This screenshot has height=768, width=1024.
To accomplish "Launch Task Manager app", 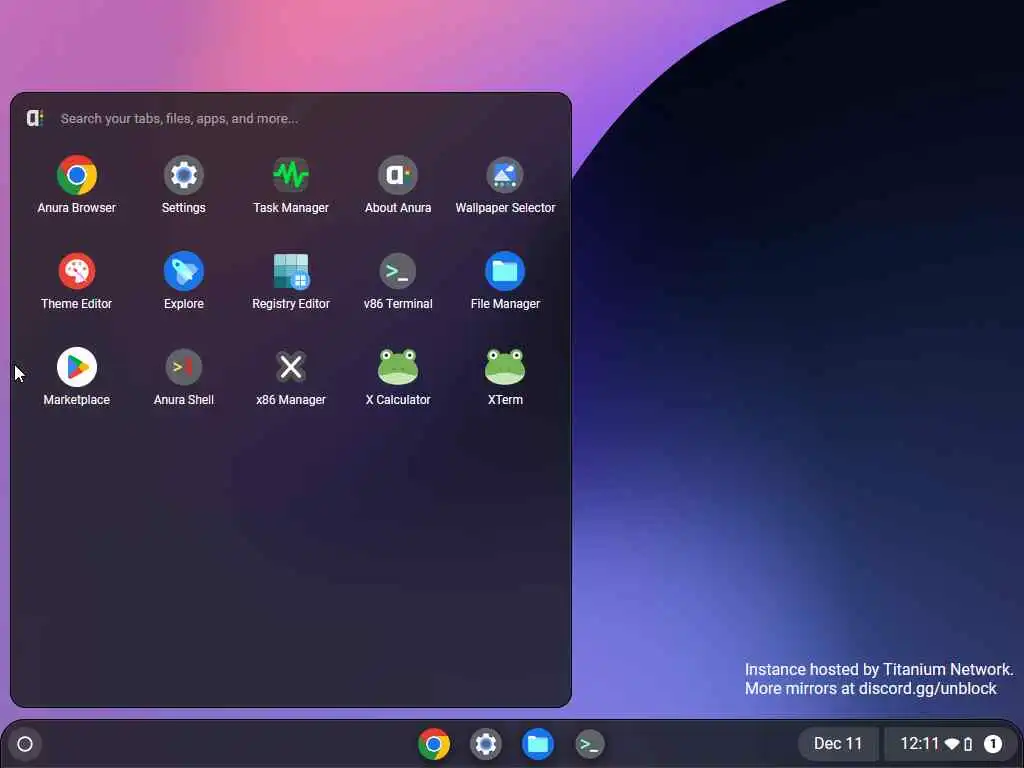I will (x=291, y=185).
